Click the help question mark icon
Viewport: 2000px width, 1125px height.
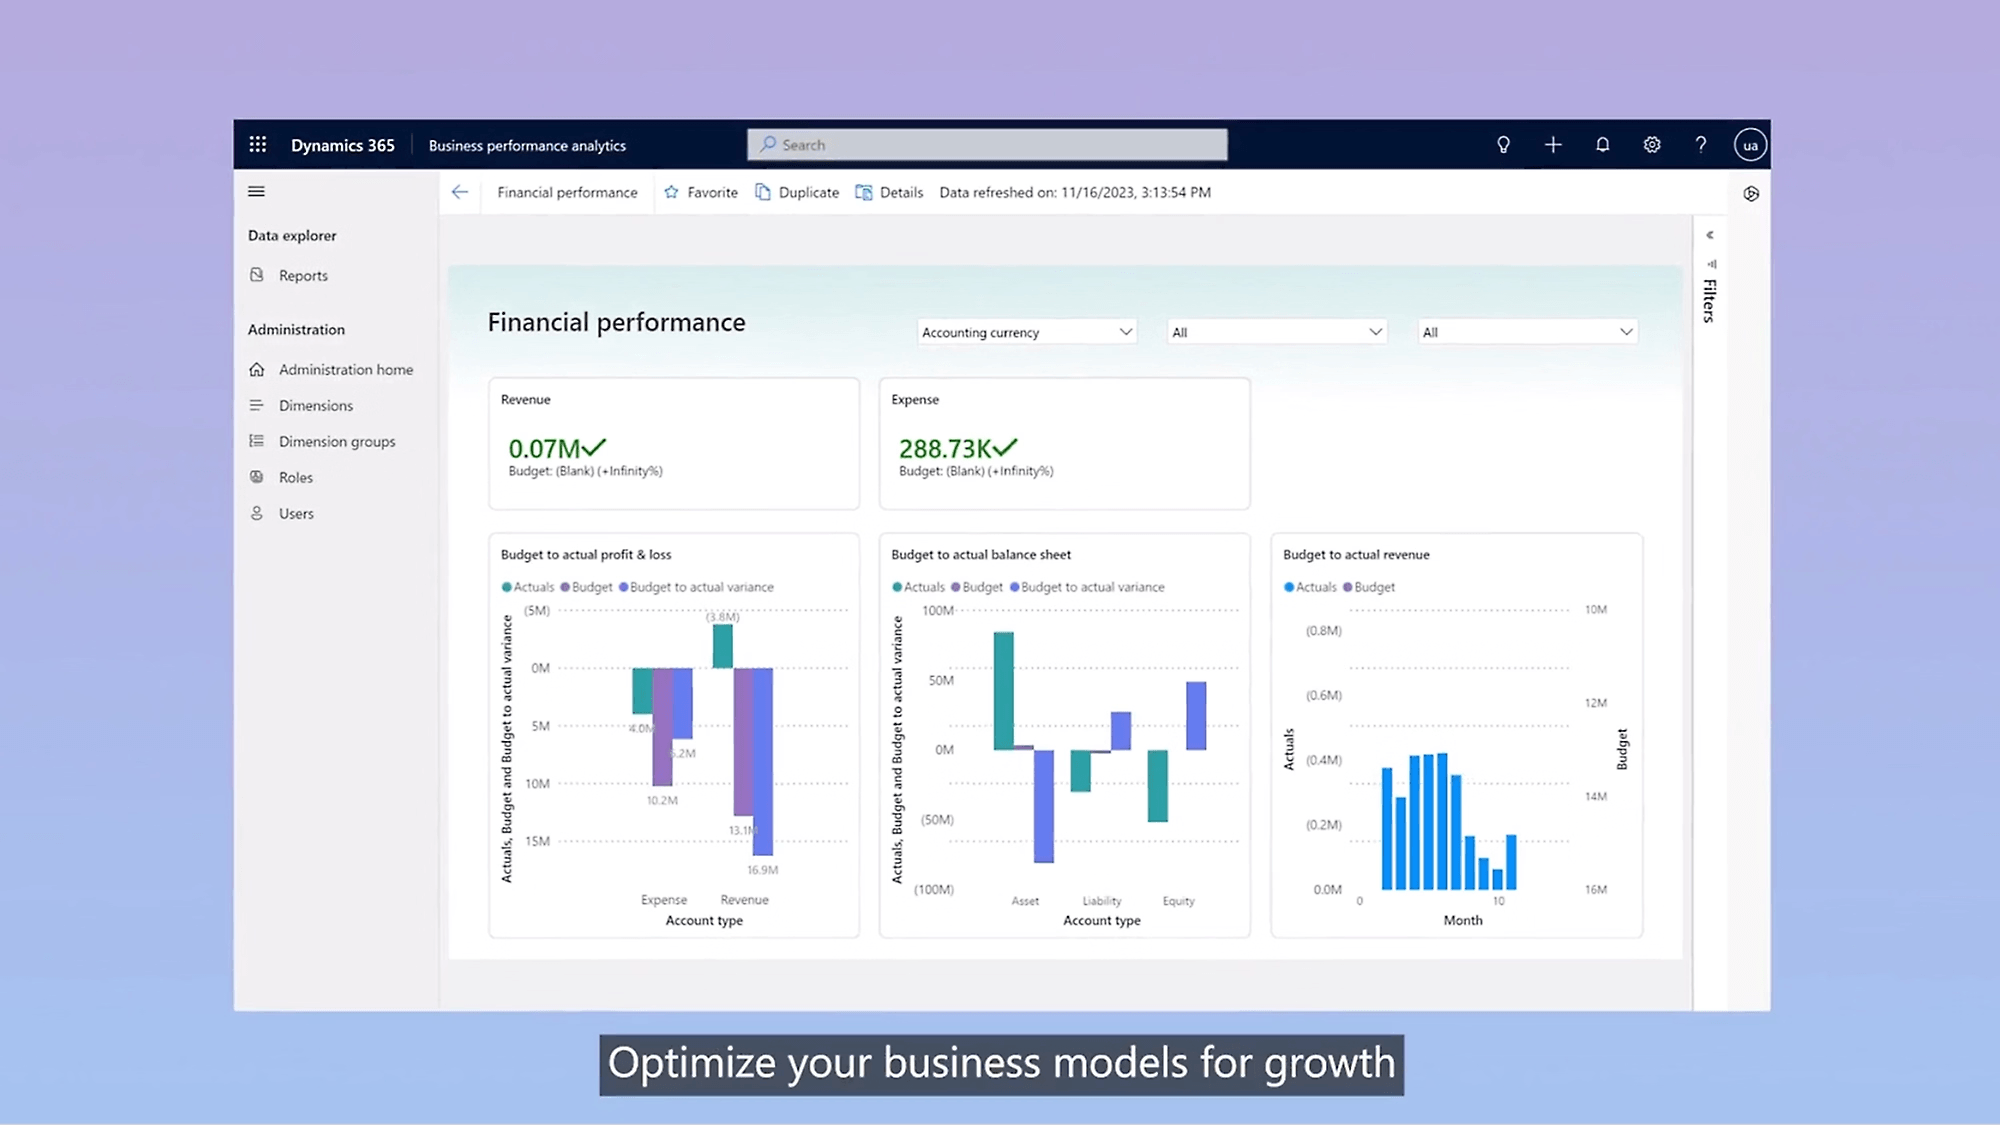1700,144
